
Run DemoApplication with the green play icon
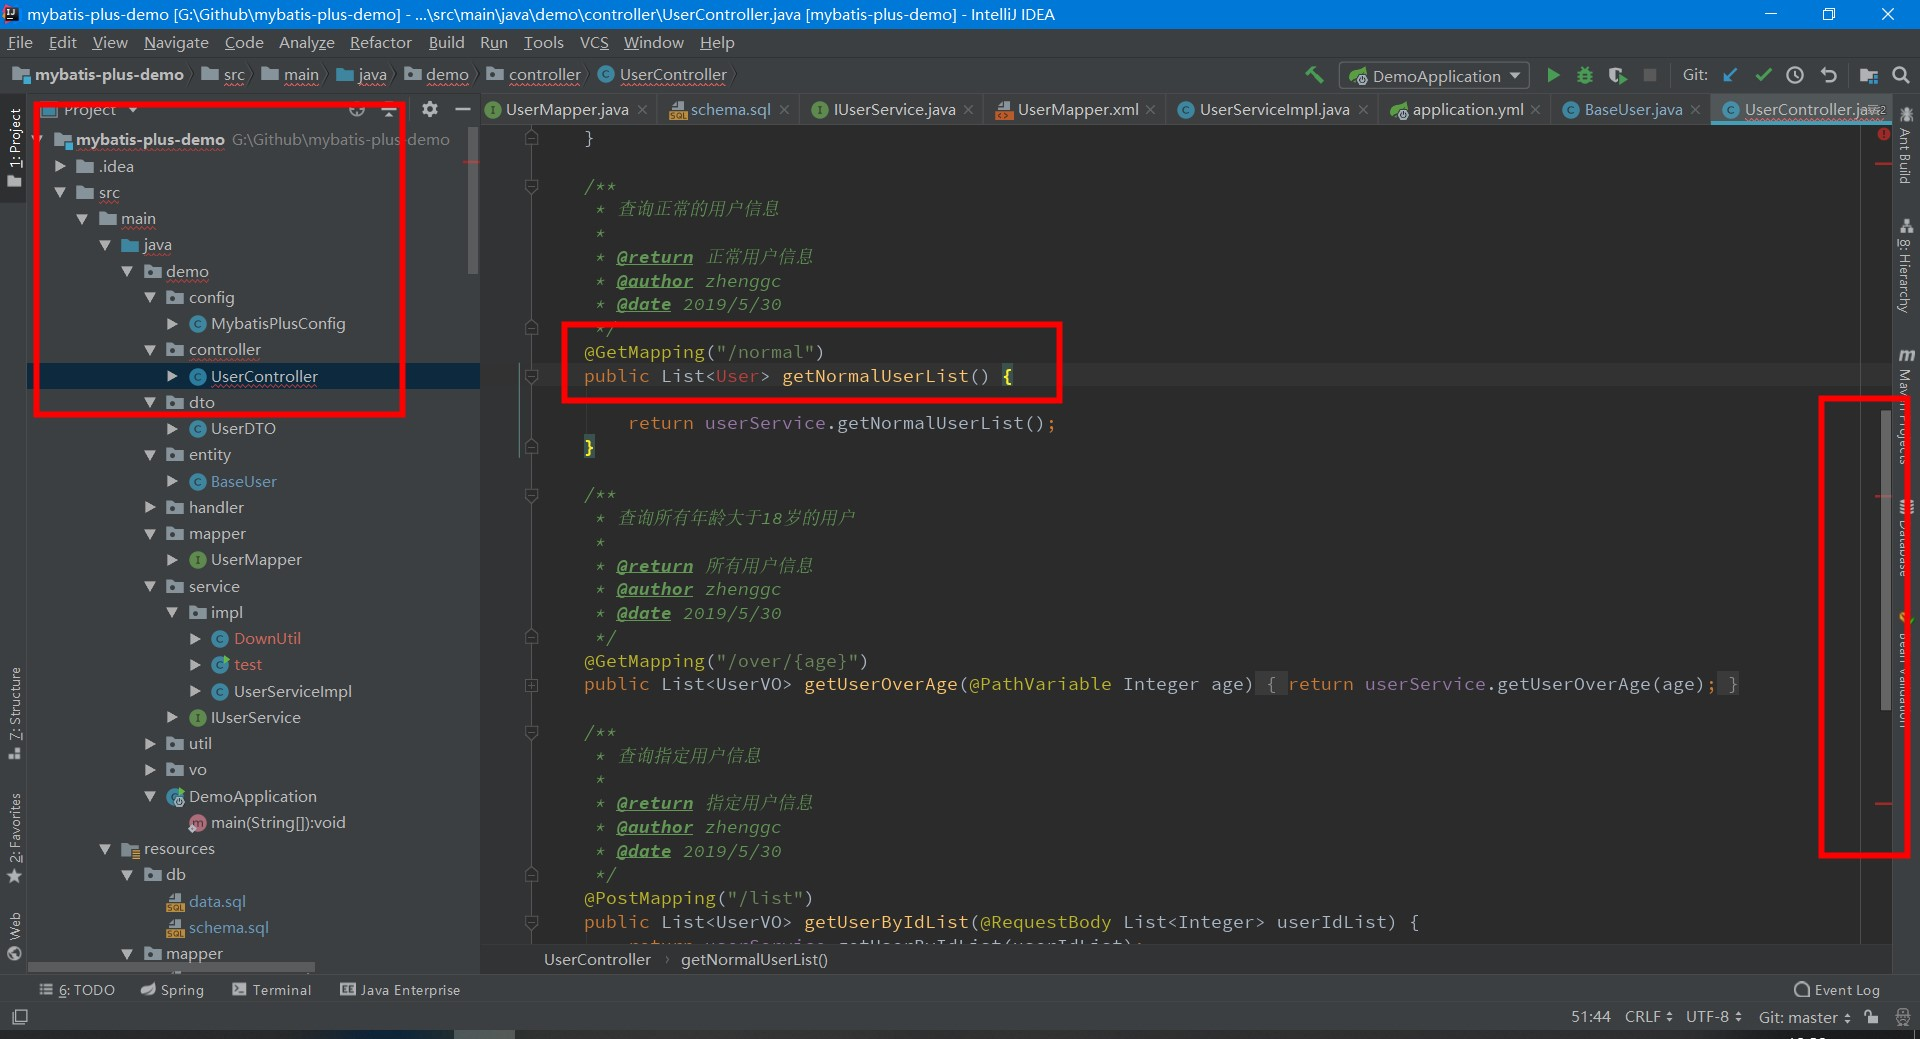(1553, 75)
